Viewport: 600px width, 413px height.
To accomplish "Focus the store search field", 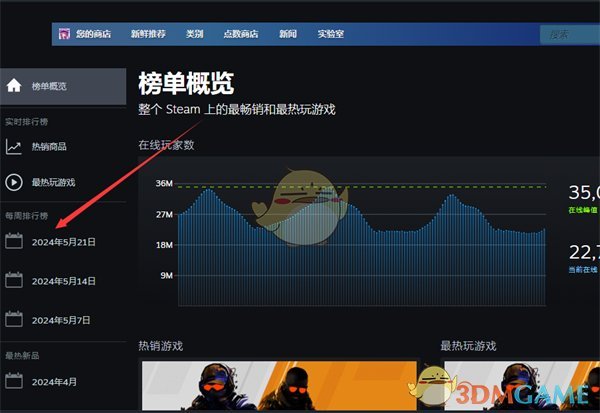I will tap(569, 35).
